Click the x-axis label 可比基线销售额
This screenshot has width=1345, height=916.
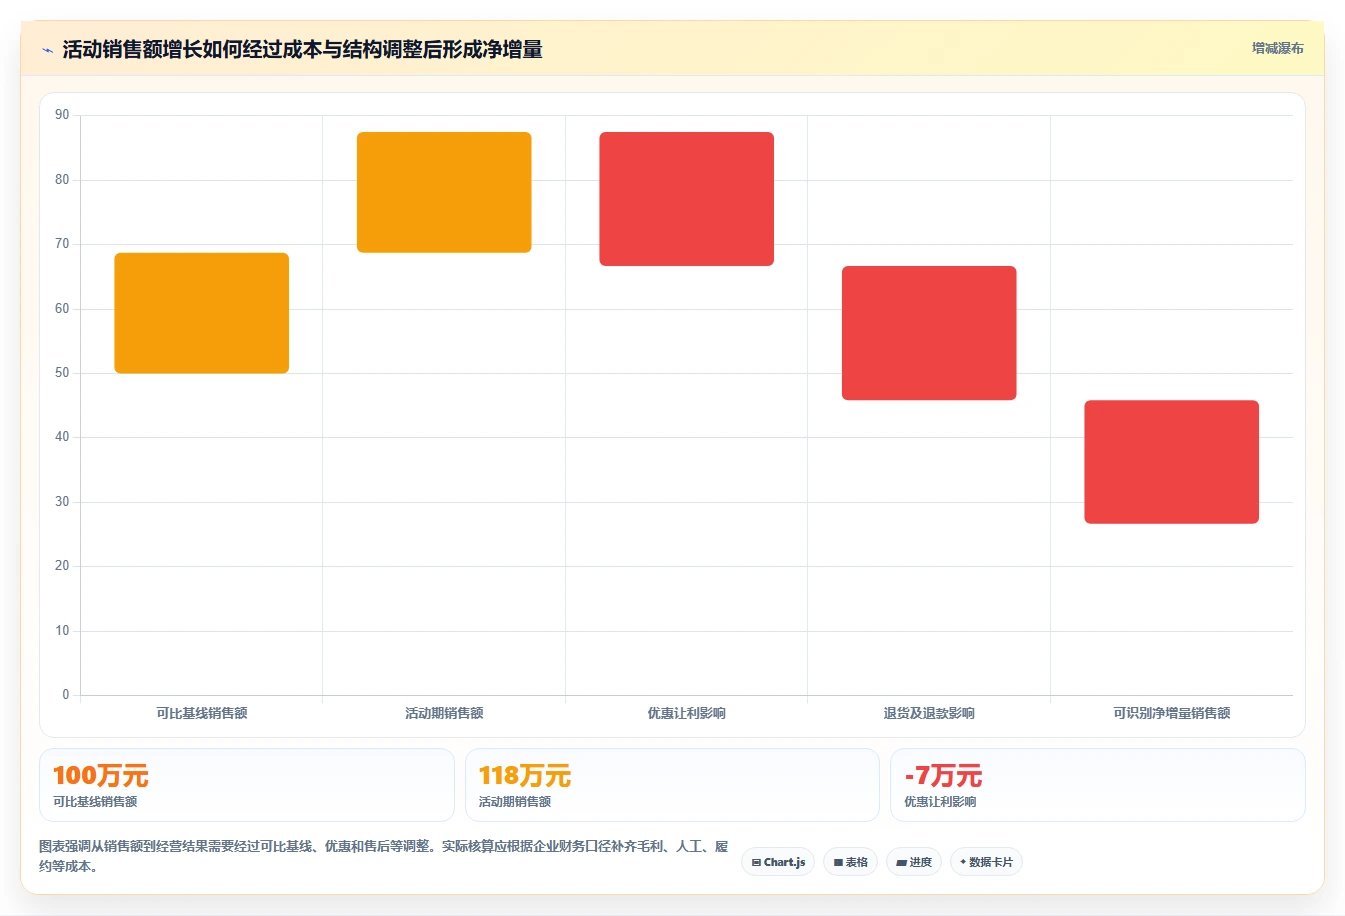point(202,713)
